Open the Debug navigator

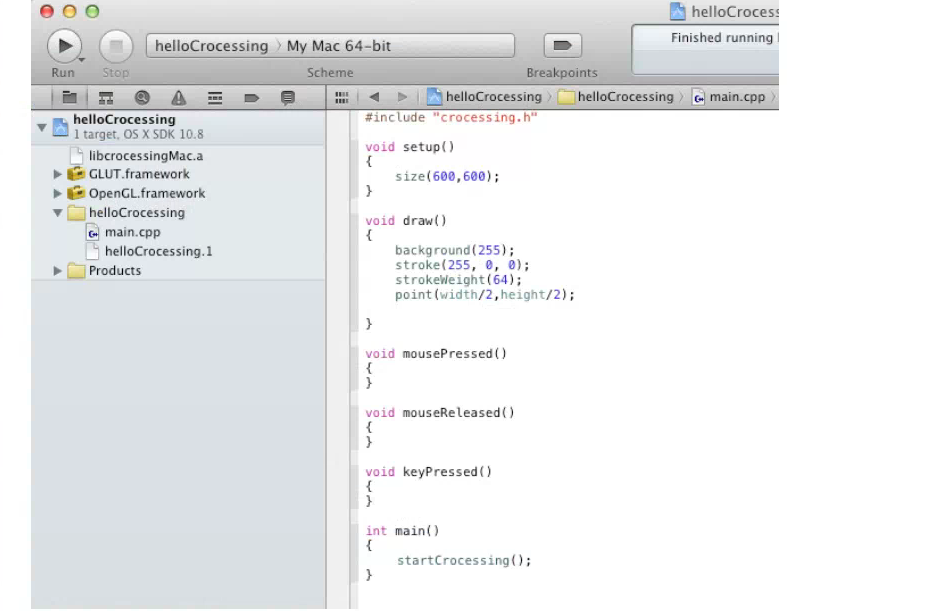214,98
